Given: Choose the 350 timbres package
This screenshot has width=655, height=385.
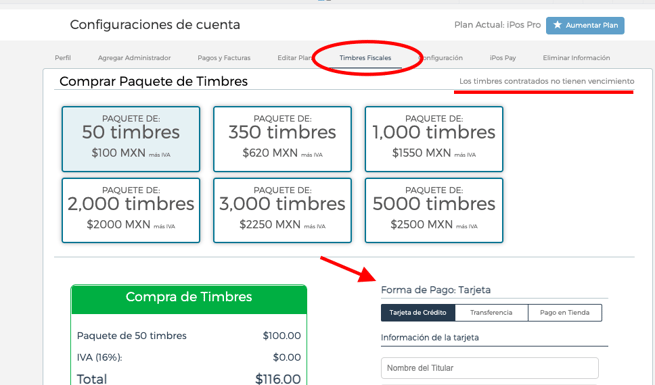Looking at the screenshot, I should pos(282,139).
